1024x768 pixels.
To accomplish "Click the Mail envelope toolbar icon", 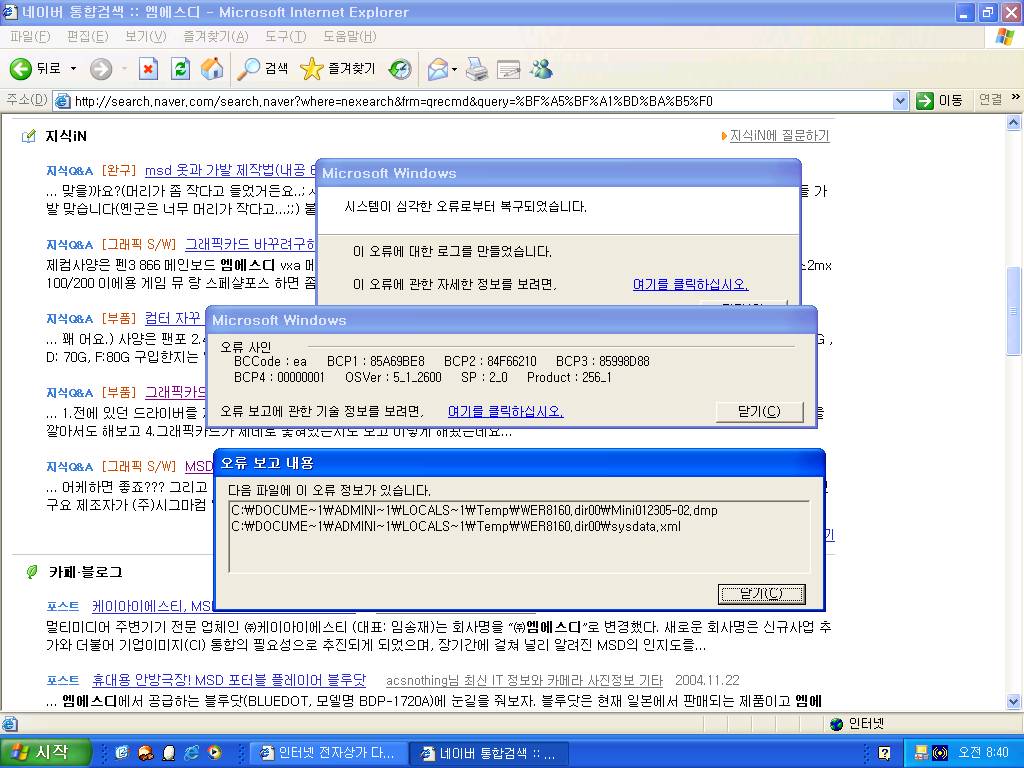I will click(x=438, y=69).
